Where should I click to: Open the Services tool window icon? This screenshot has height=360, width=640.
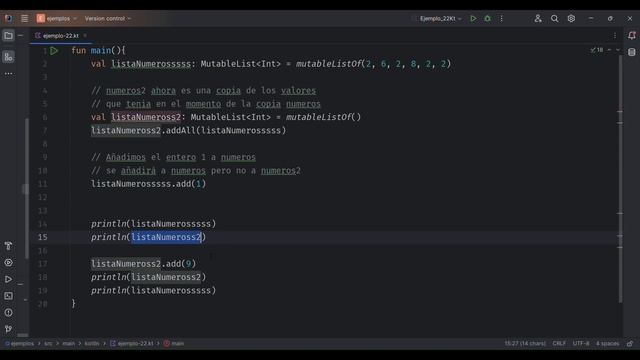coord(8,263)
